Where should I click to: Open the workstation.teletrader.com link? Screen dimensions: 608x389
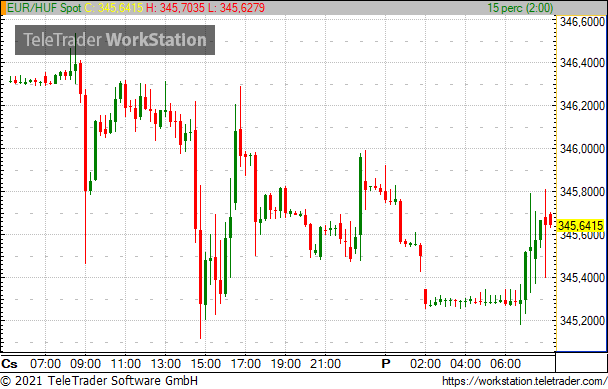click(x=524, y=381)
